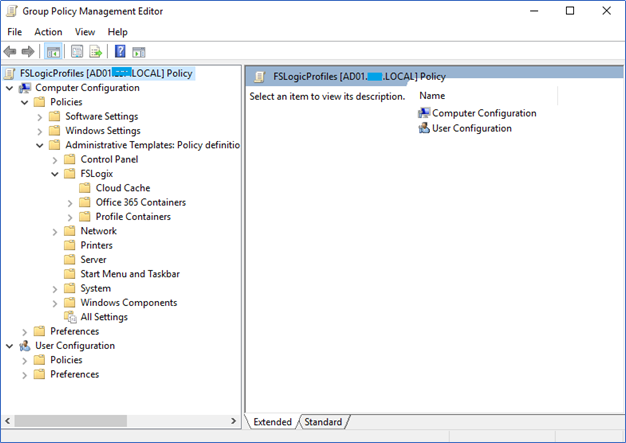Click the Printers folder icon
Viewport: 626px width, 443px height.
point(69,245)
